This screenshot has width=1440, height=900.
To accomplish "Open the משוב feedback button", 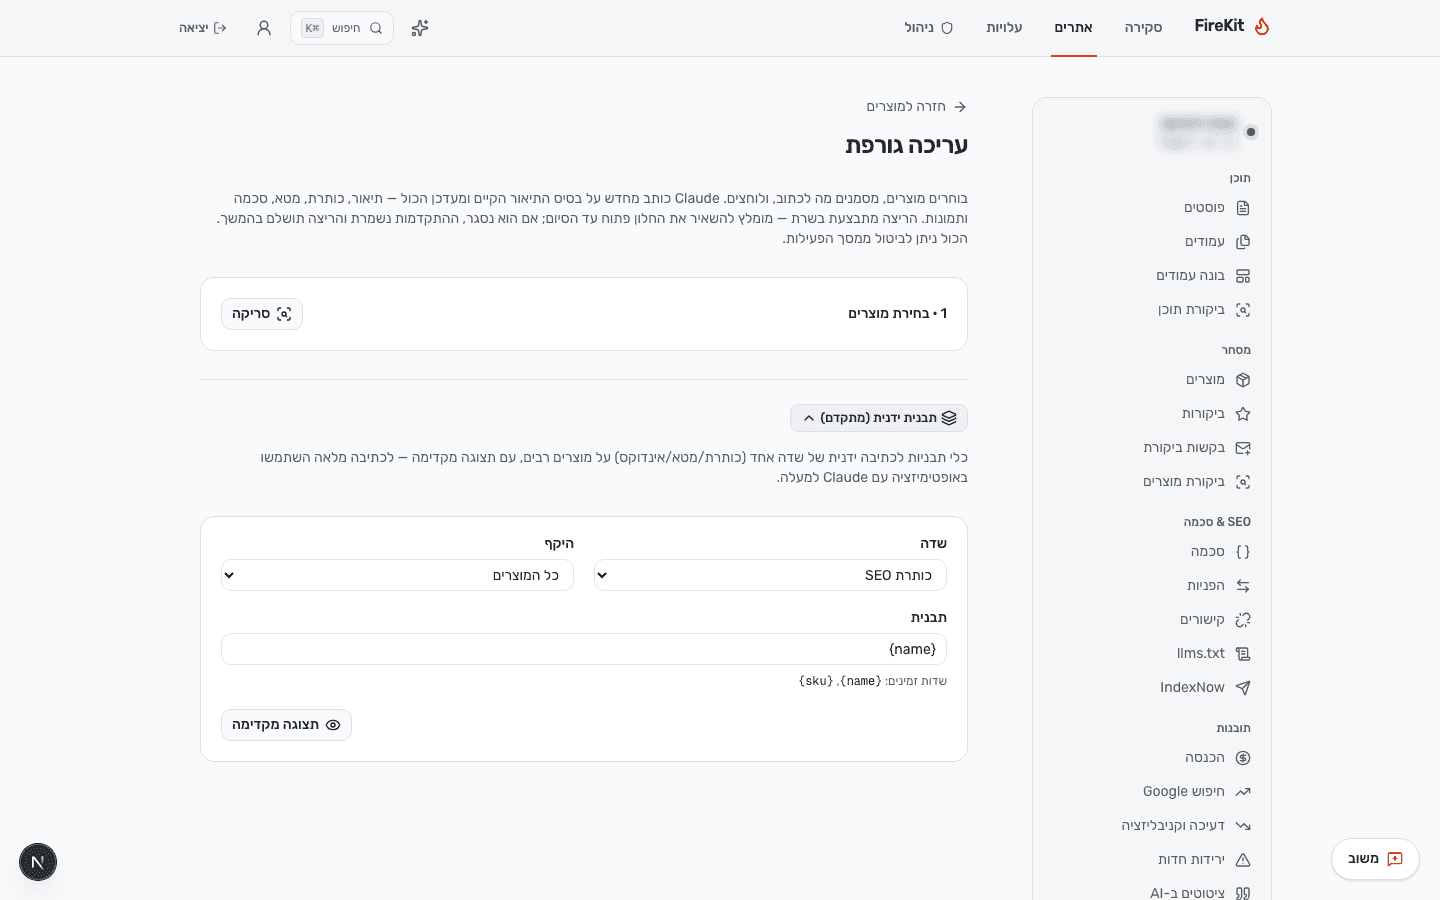I will 1375,859.
